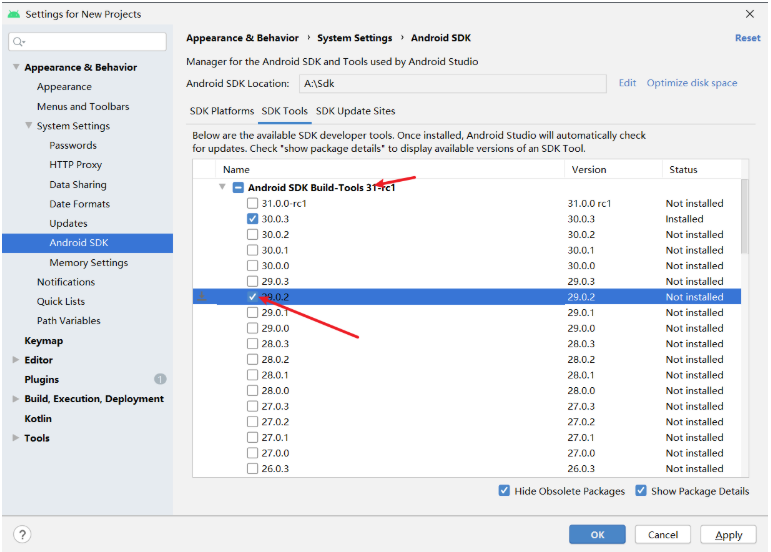Viewport: 771px width, 552px height.
Task: Open HTTP Proxy settings
Action: [76, 165]
